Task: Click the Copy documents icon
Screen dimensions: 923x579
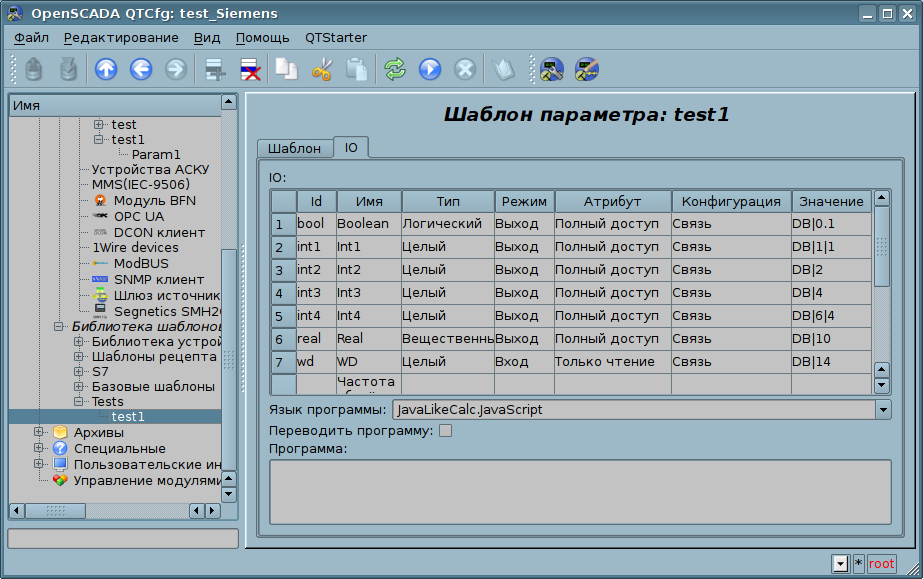Action: pyautogui.click(x=287, y=69)
